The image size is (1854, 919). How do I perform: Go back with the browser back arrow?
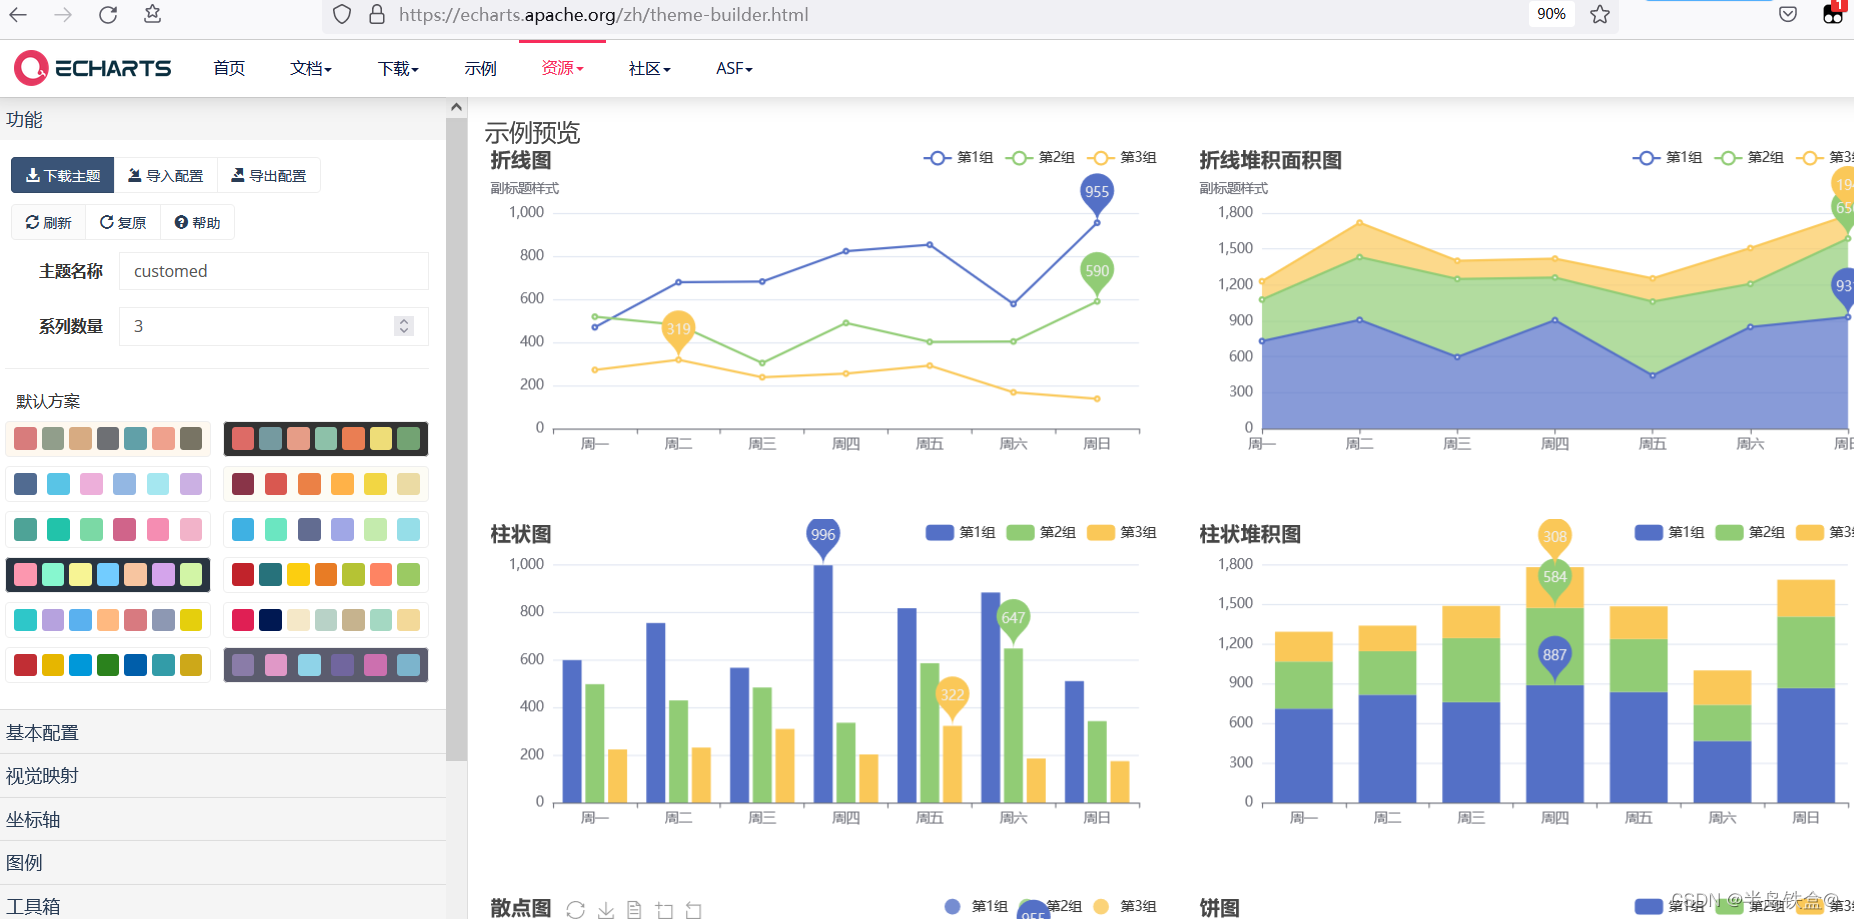click(x=18, y=15)
